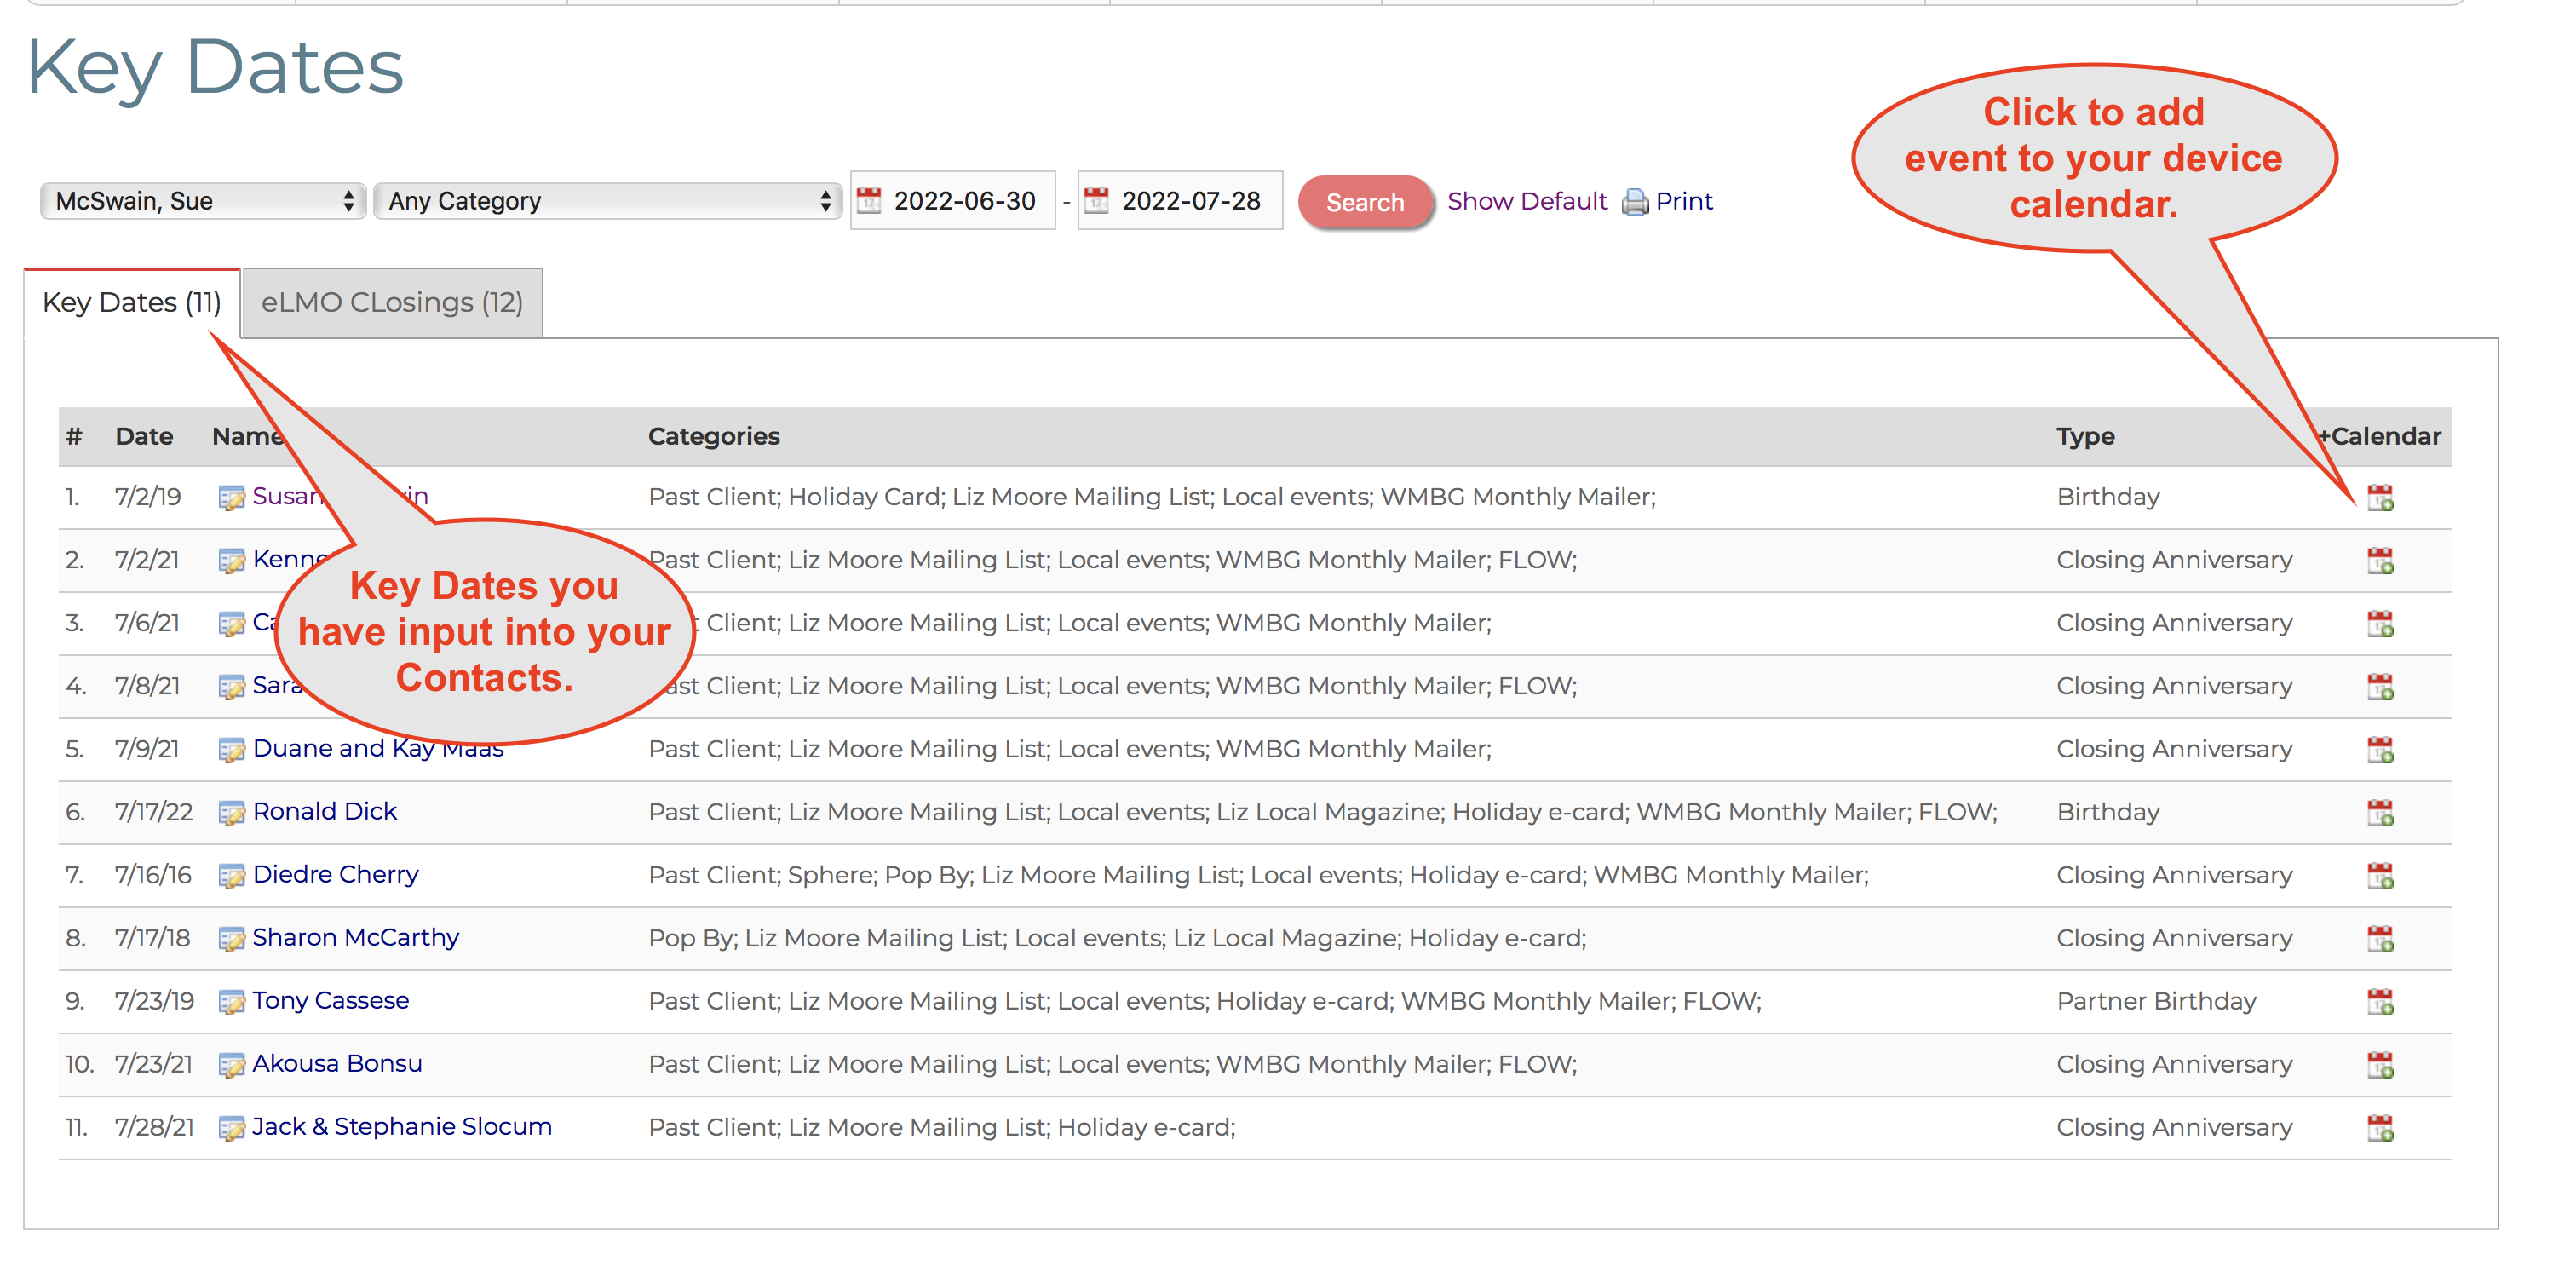Expand the agent selector arrow
The height and width of the screenshot is (1283, 2576).
click(348, 200)
